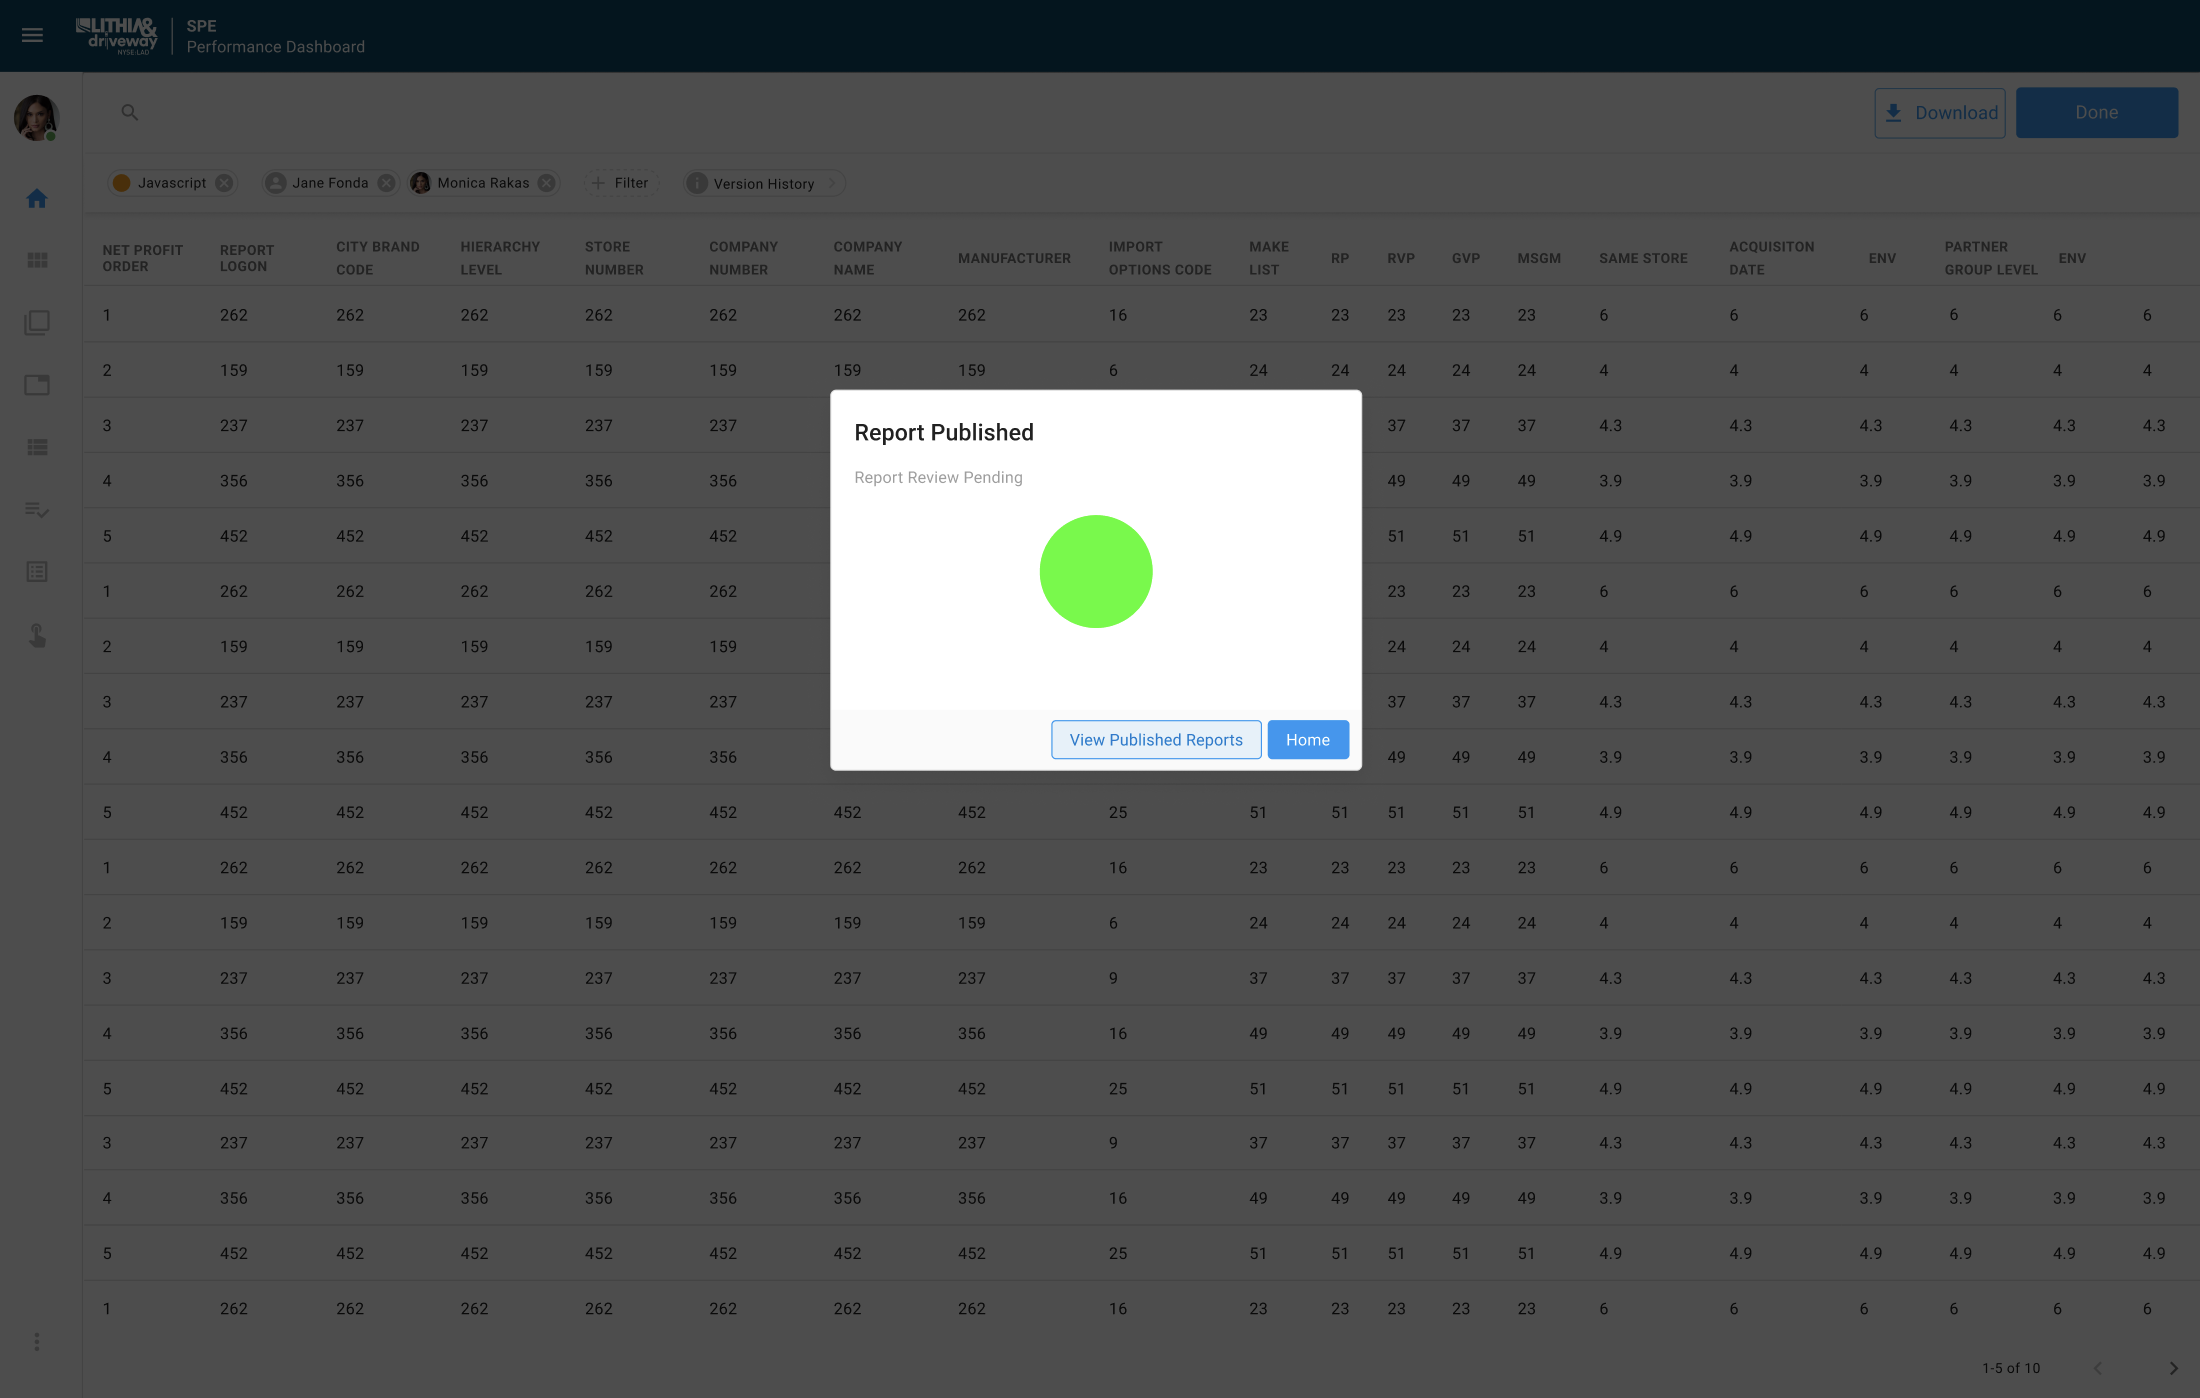Remove Jane Fonda from the active filters

coord(387,182)
